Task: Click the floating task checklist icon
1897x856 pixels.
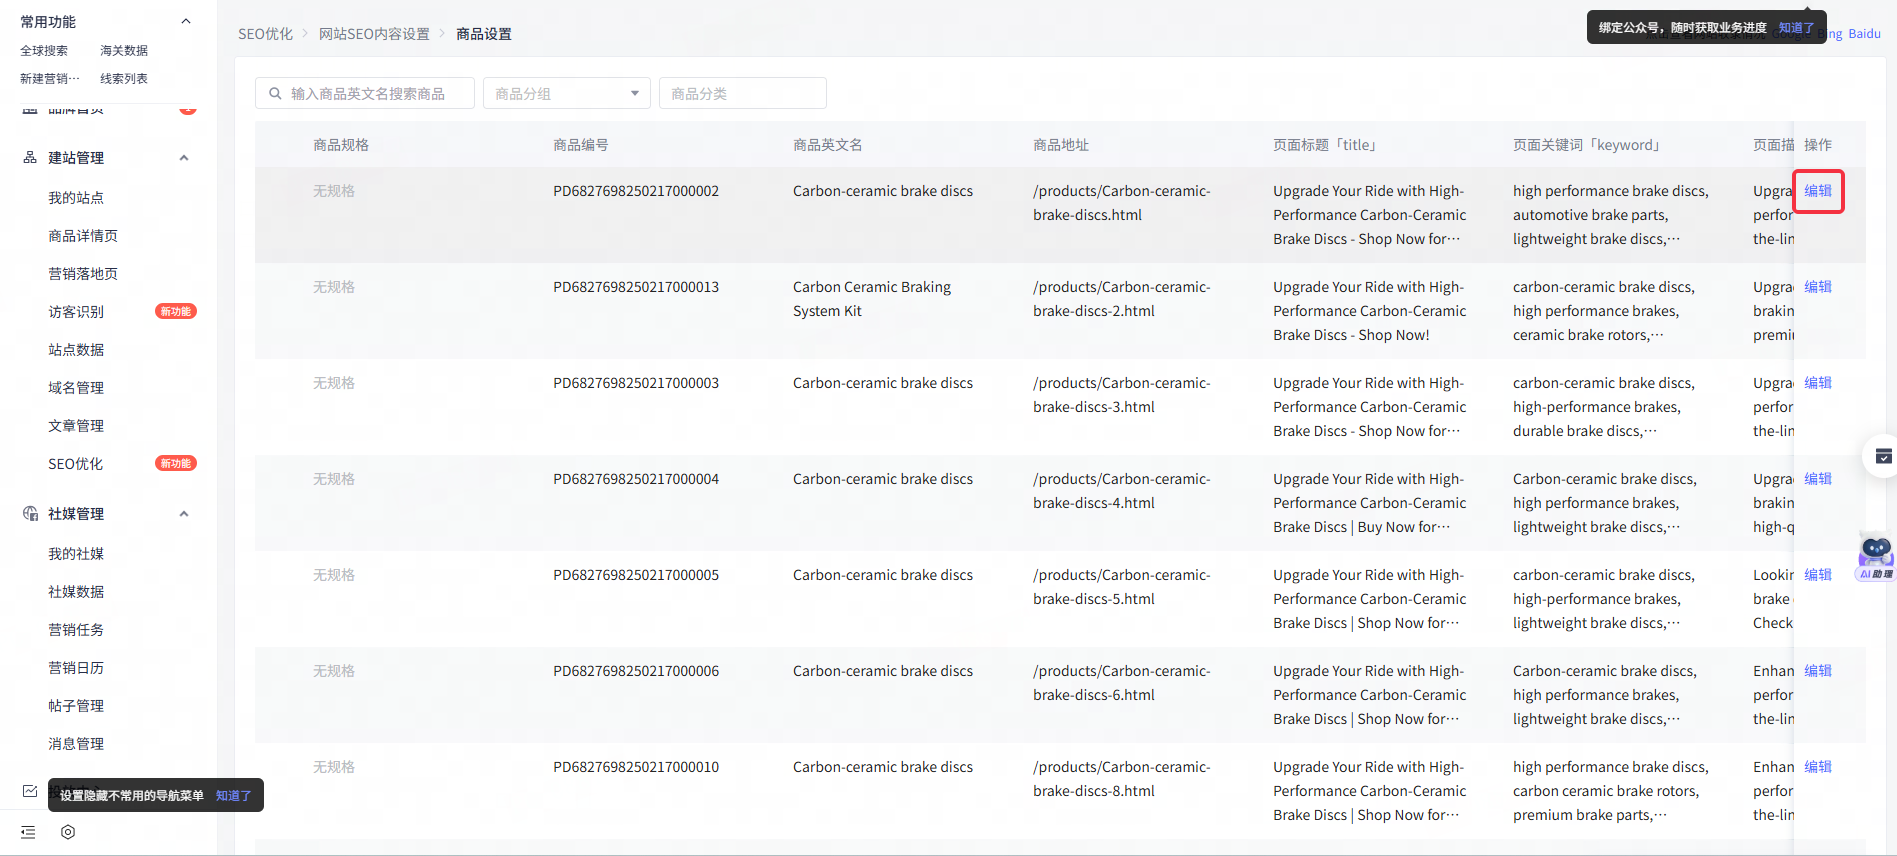Action: (1883, 457)
